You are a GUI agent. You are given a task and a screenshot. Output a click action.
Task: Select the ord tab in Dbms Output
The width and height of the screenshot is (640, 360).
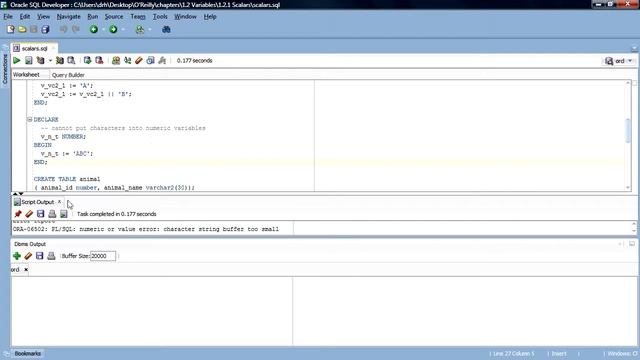point(15,270)
